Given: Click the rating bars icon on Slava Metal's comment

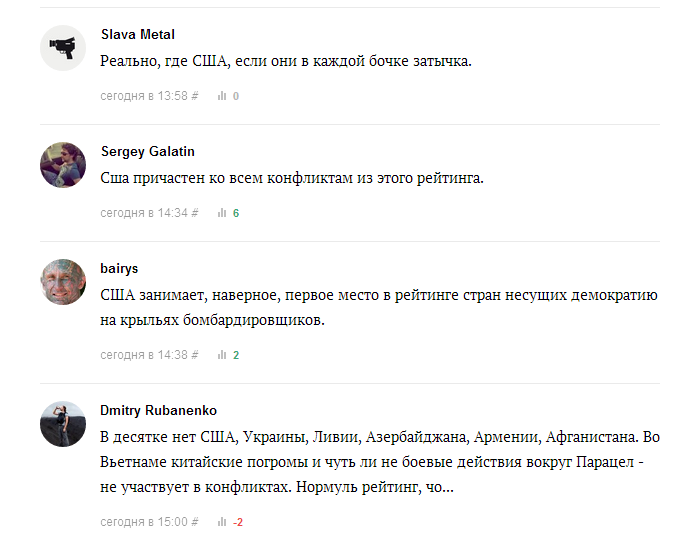Looking at the screenshot, I should [222, 96].
